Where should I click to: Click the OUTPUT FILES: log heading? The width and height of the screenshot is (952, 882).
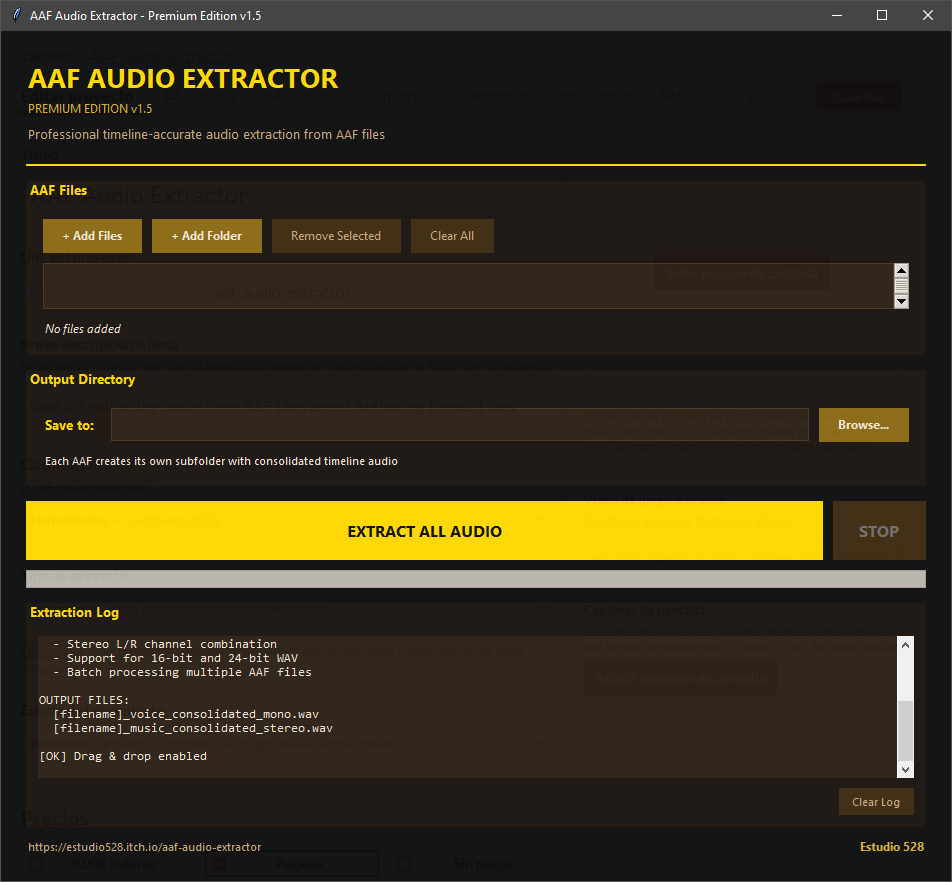tap(84, 700)
